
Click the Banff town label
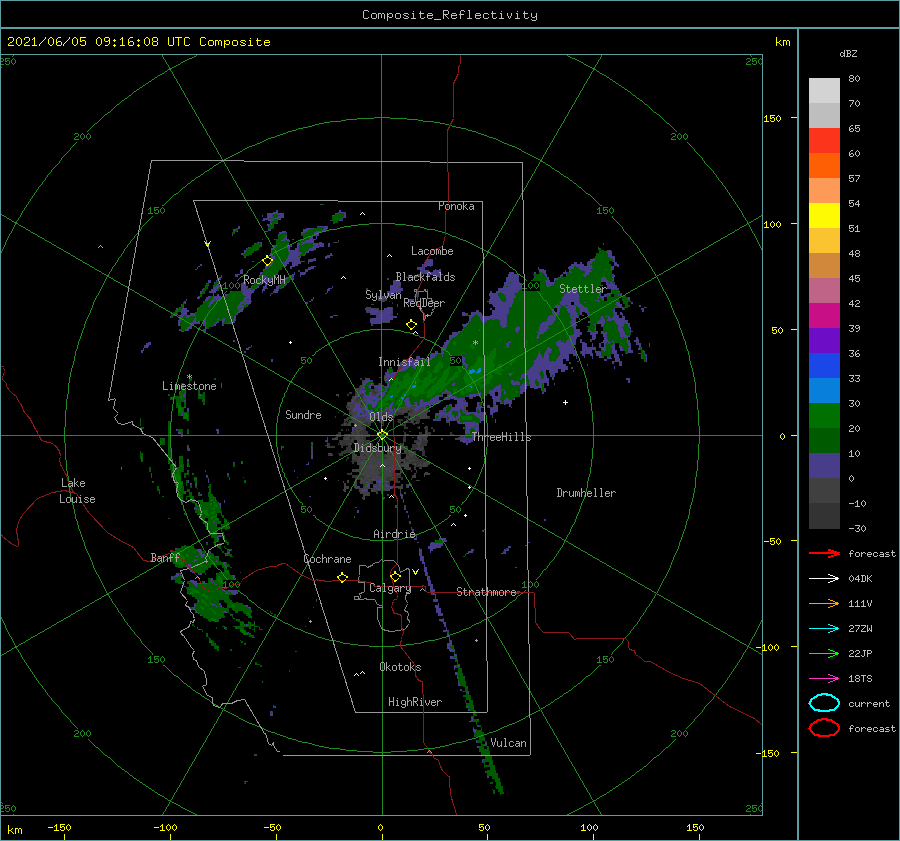(165, 558)
